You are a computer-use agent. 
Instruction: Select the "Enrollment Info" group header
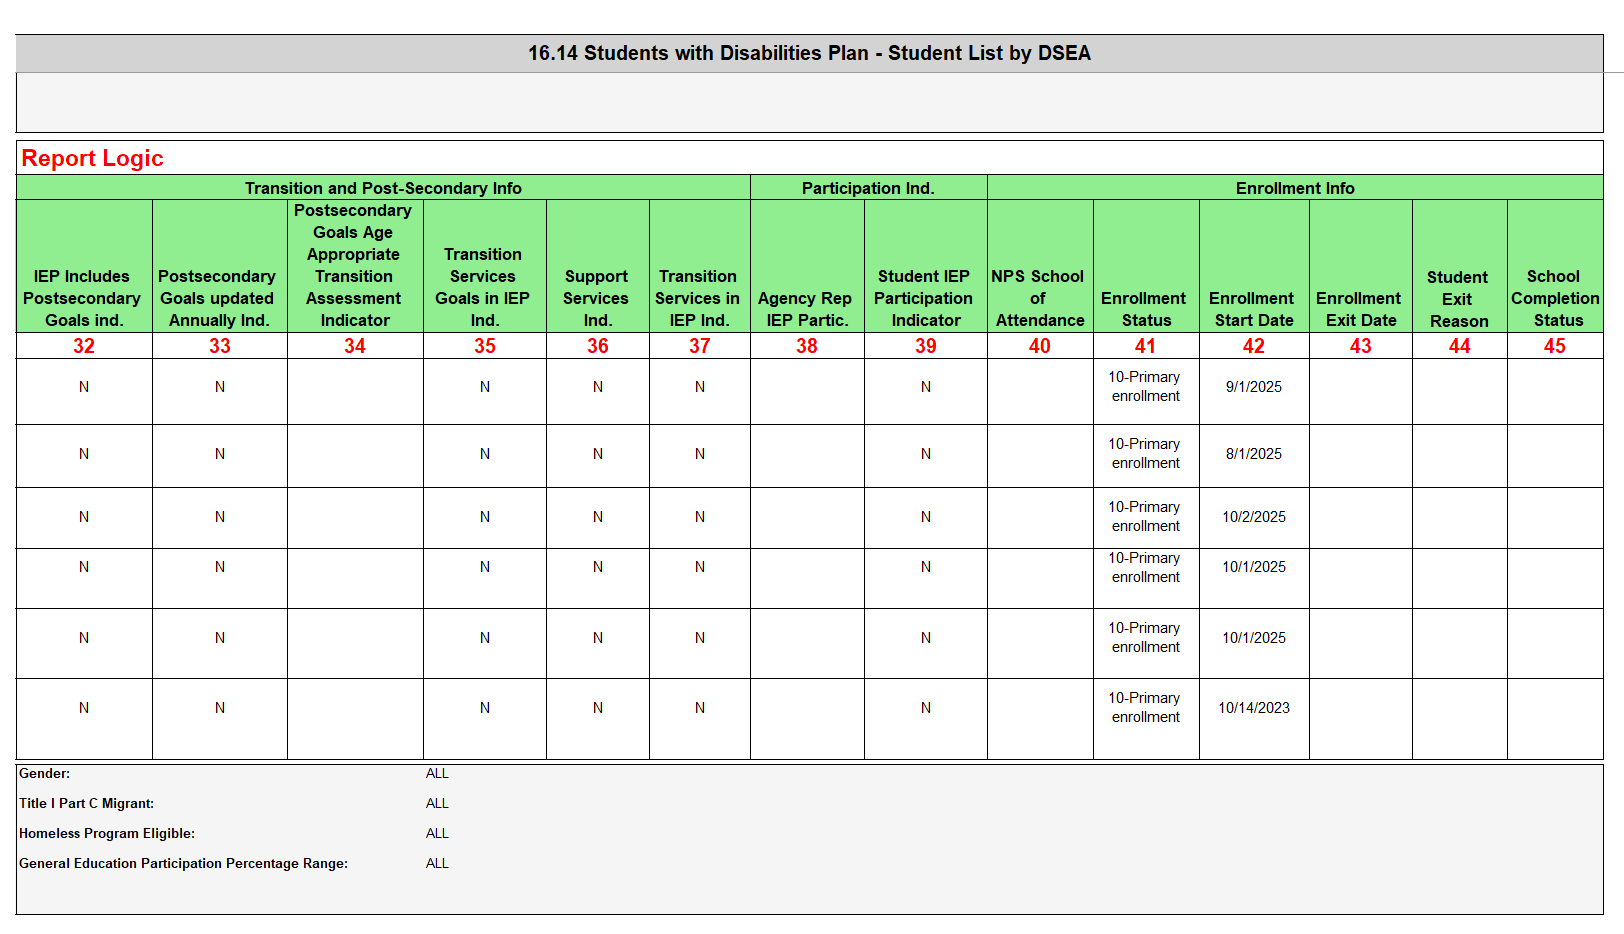pos(1294,188)
